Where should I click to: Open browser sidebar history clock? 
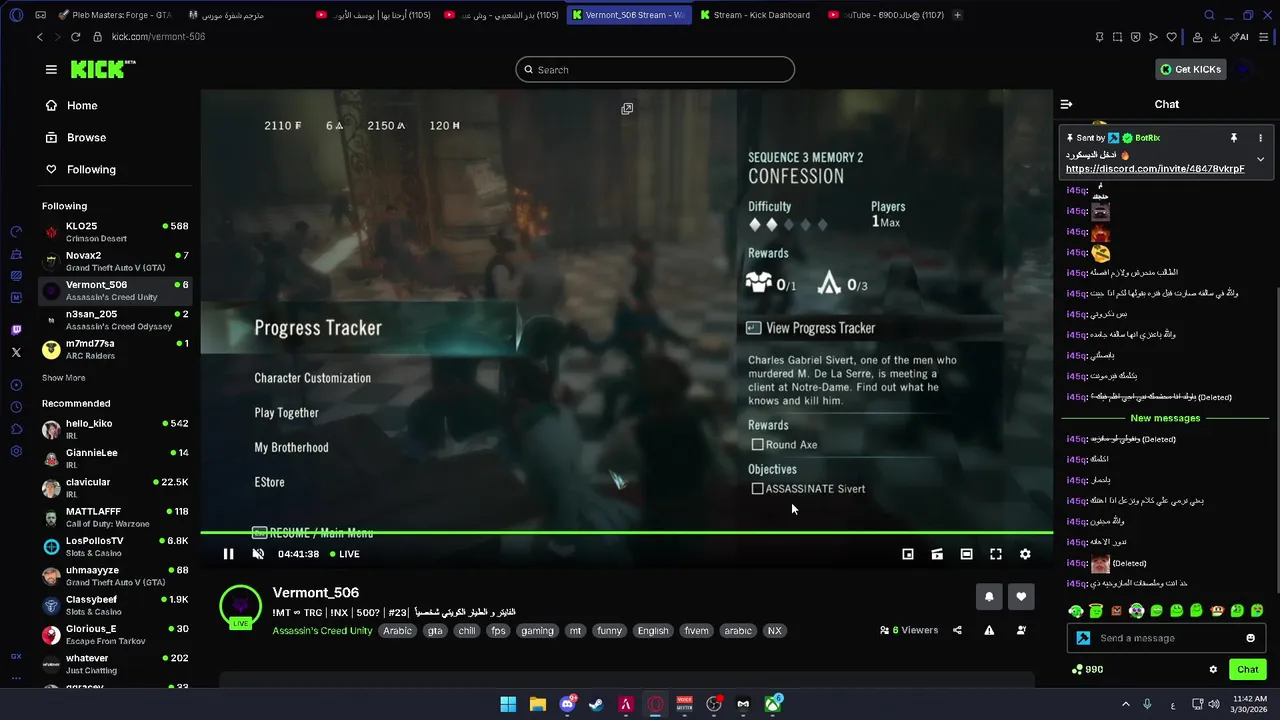[16, 407]
